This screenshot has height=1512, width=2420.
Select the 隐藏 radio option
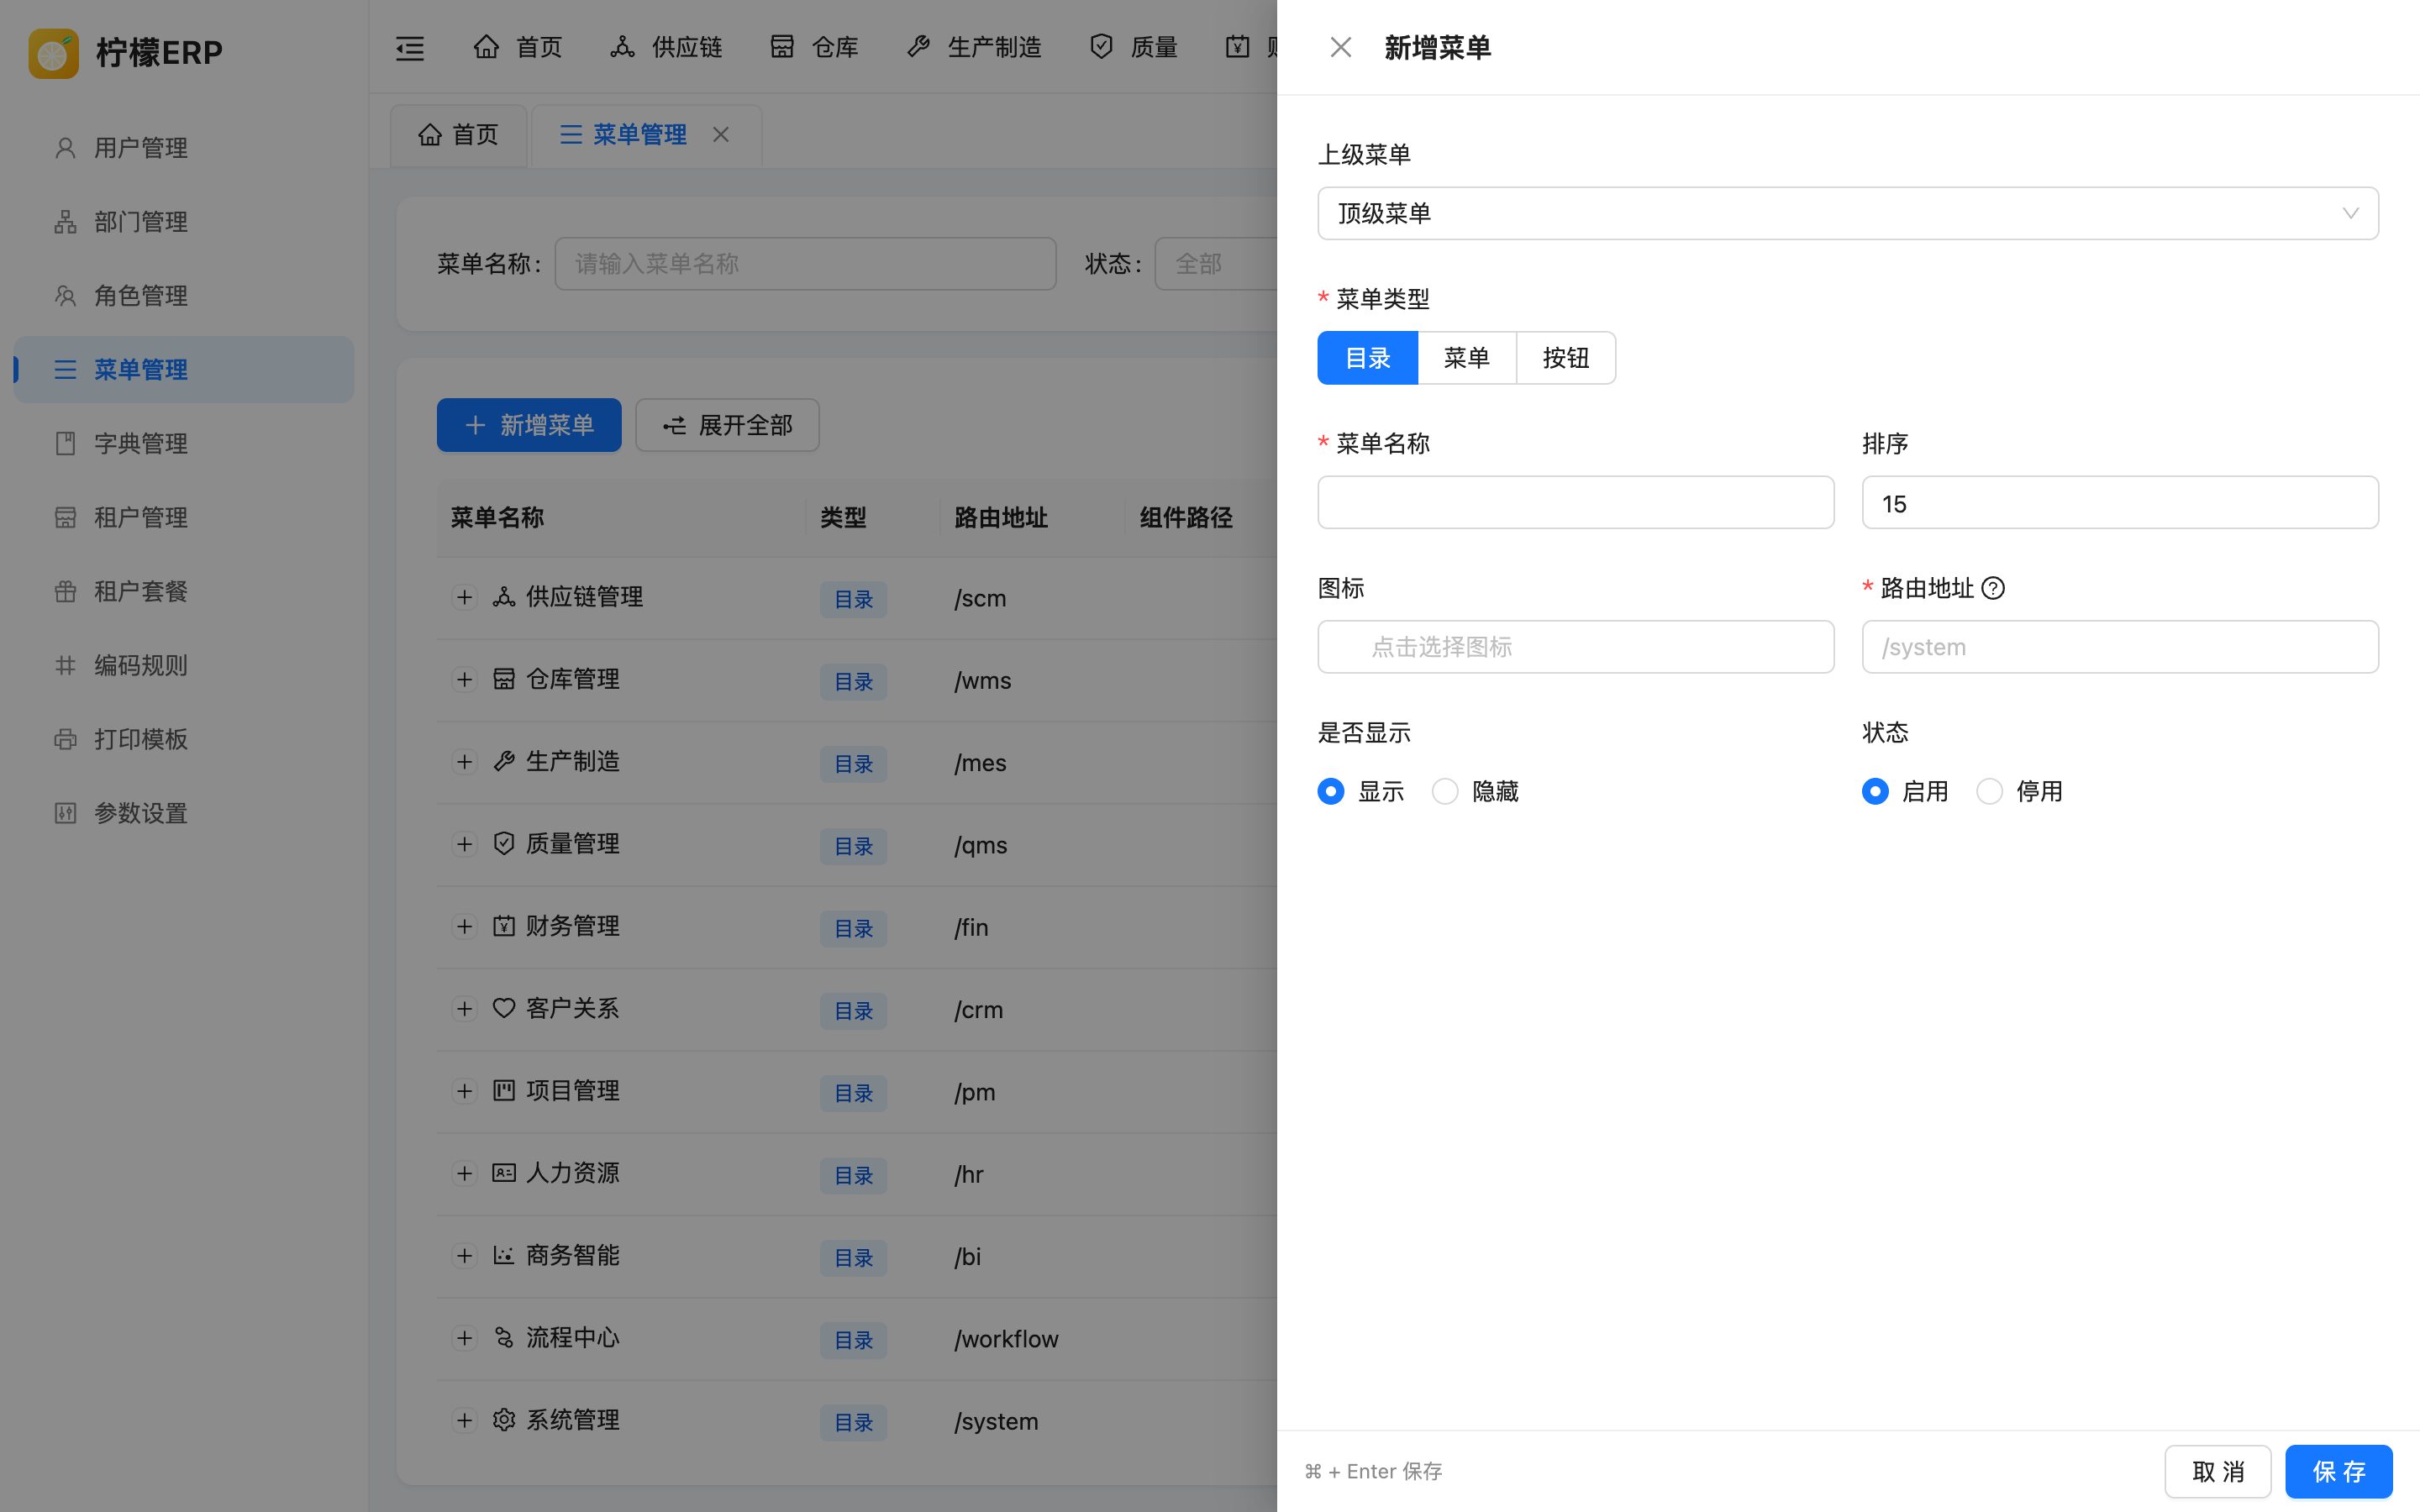1444,791
